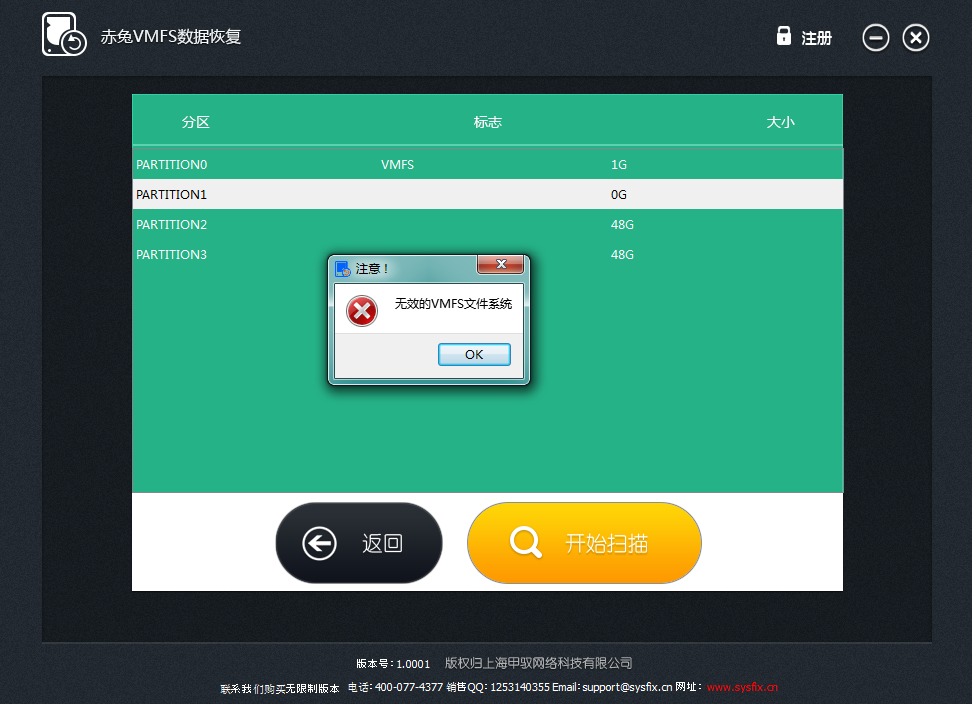Viewport: 972px width, 704px height.
Task: Select the PARTITION0 row
Action: point(487,164)
